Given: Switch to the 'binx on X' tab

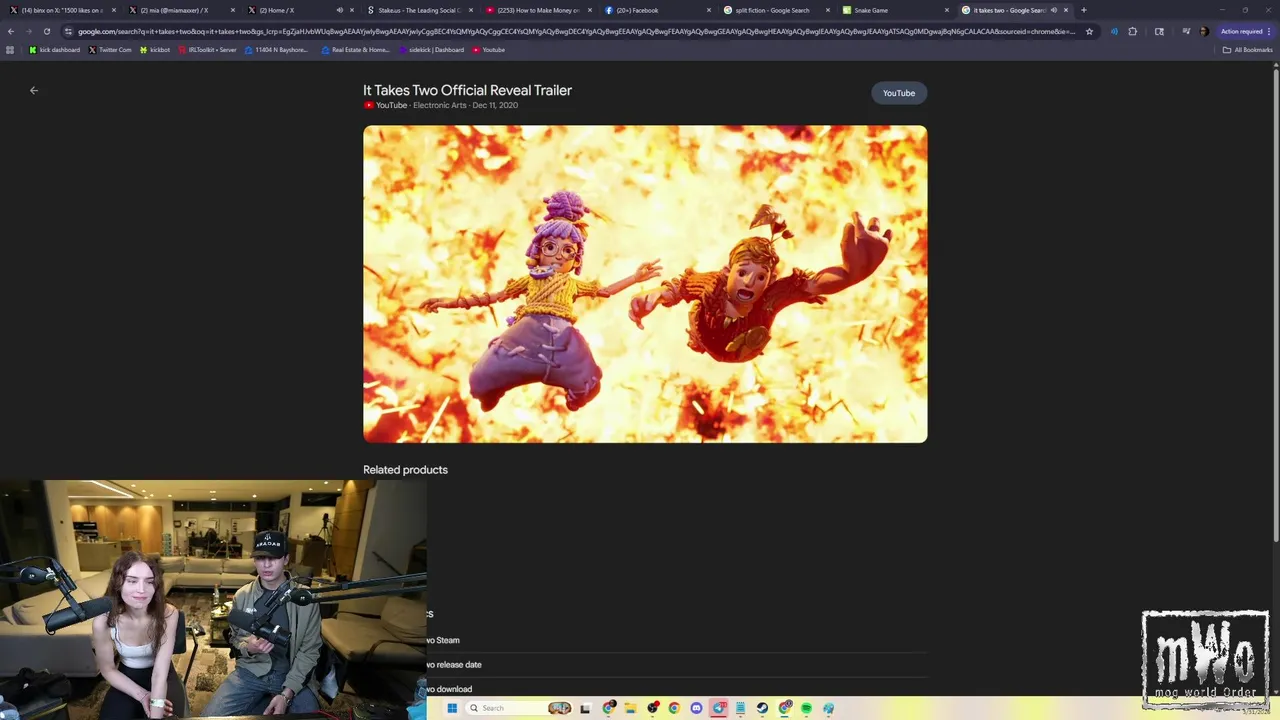Looking at the screenshot, I should (62, 10).
